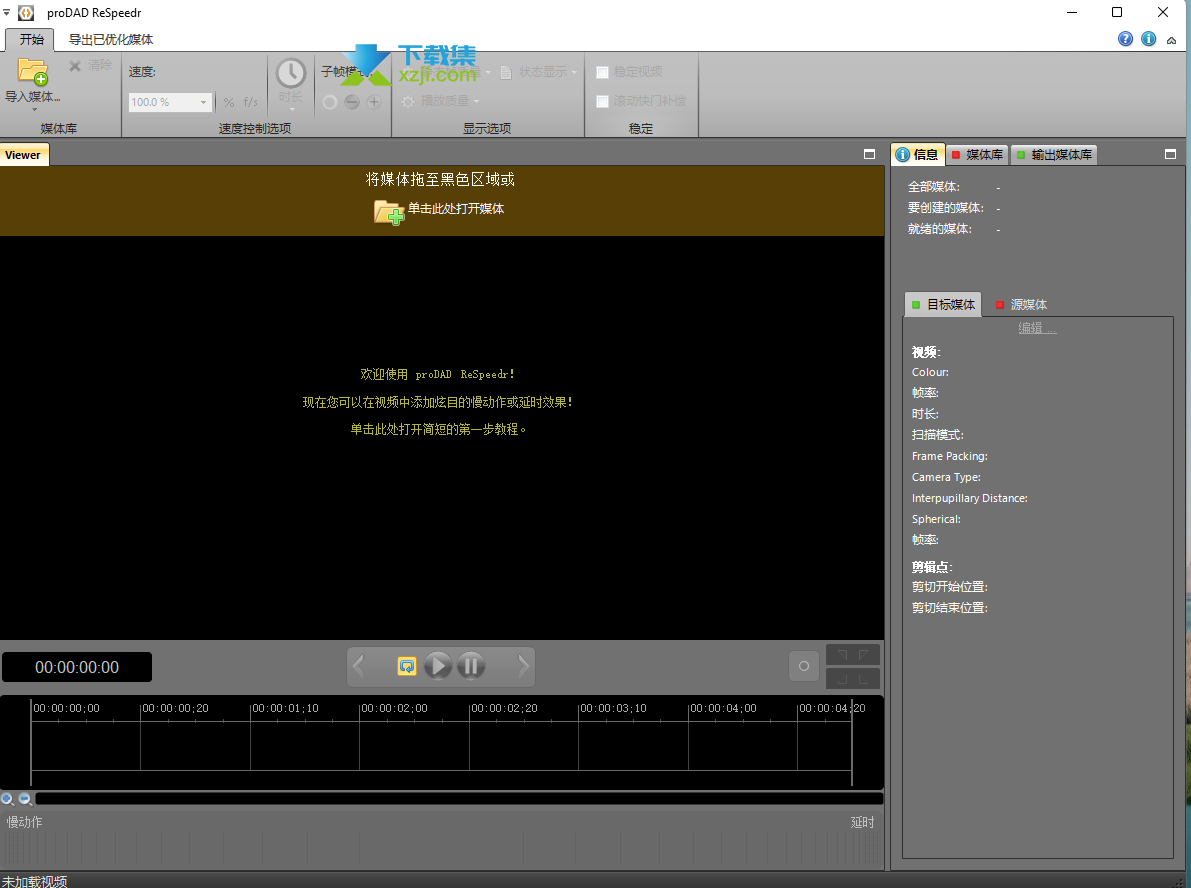Image resolution: width=1191 pixels, height=888 pixels.
Task: Maximize the Viewer panel
Action: (x=870, y=154)
